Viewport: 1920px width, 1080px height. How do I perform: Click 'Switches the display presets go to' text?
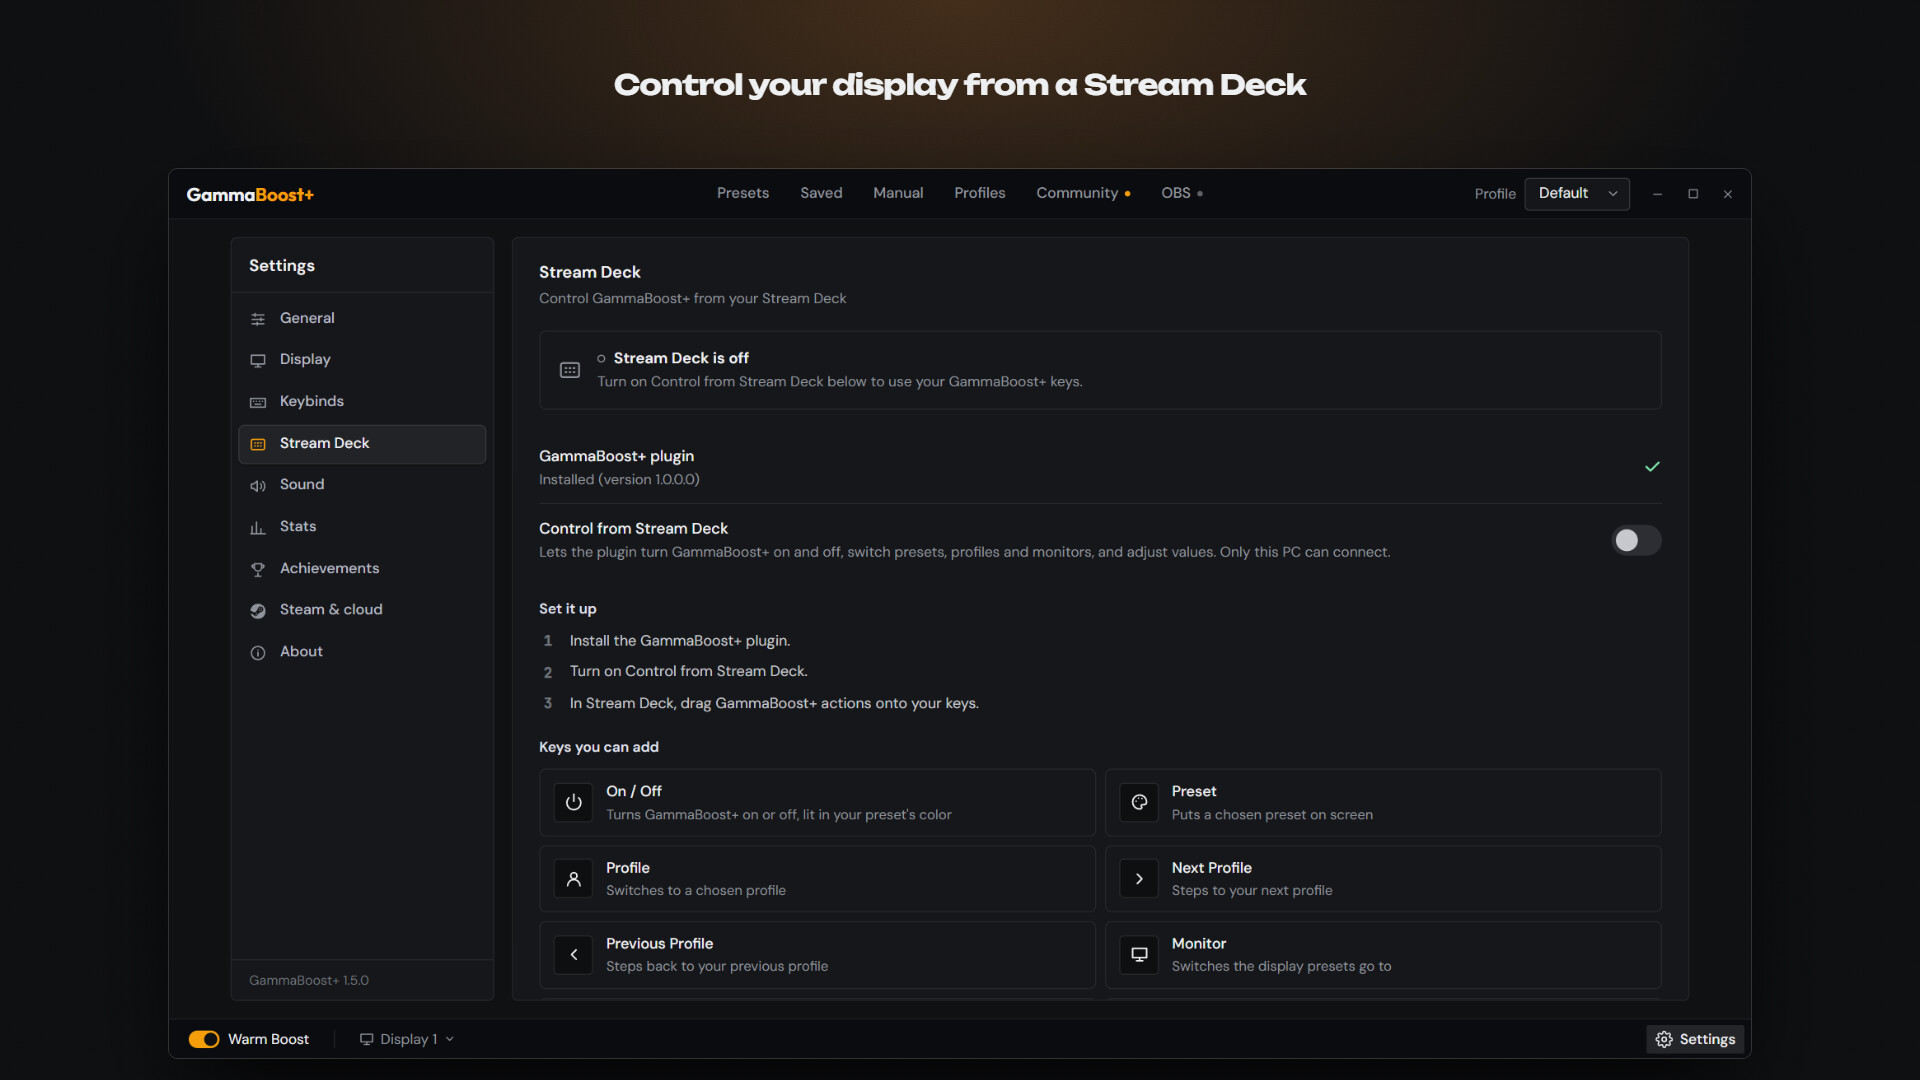pos(1281,966)
